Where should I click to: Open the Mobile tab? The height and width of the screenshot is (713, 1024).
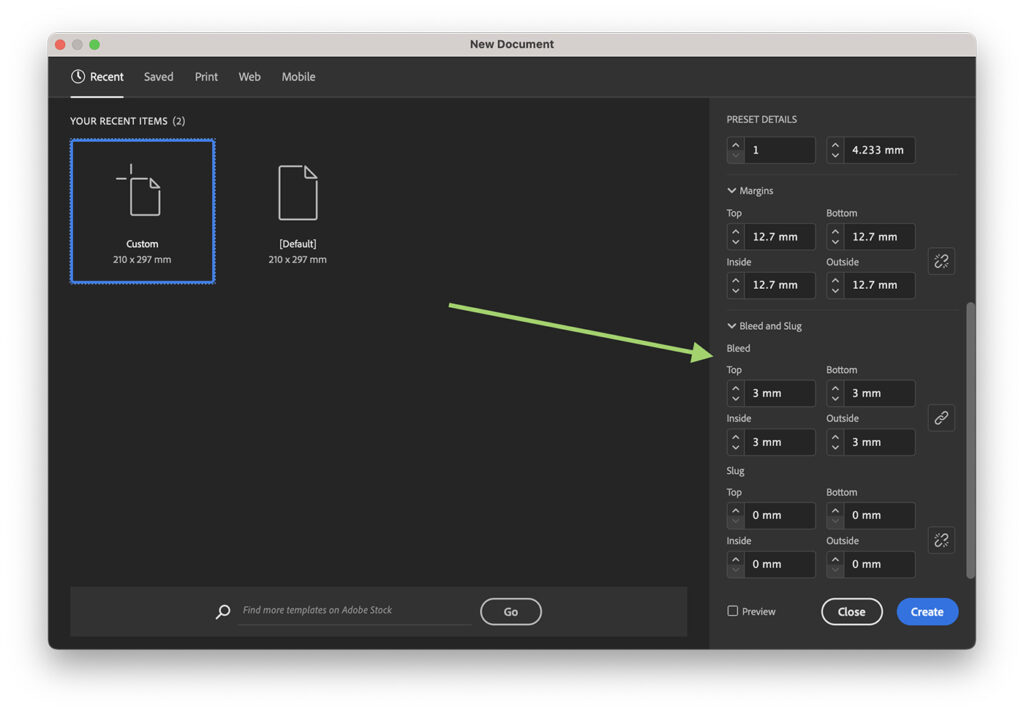(298, 76)
